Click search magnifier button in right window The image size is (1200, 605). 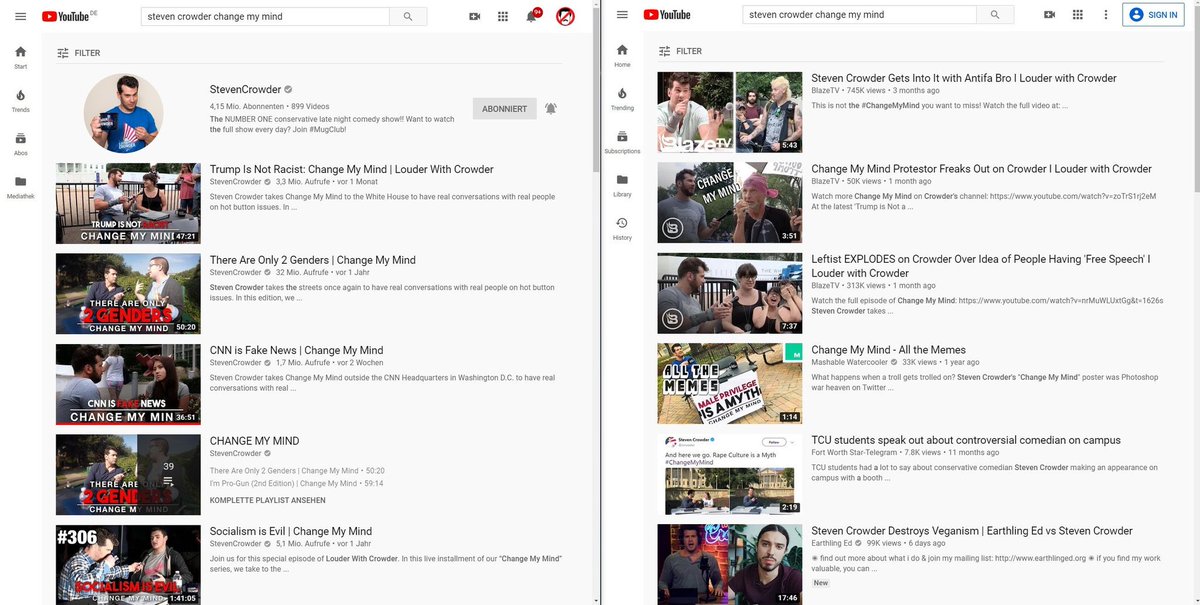pyautogui.click(x=994, y=14)
